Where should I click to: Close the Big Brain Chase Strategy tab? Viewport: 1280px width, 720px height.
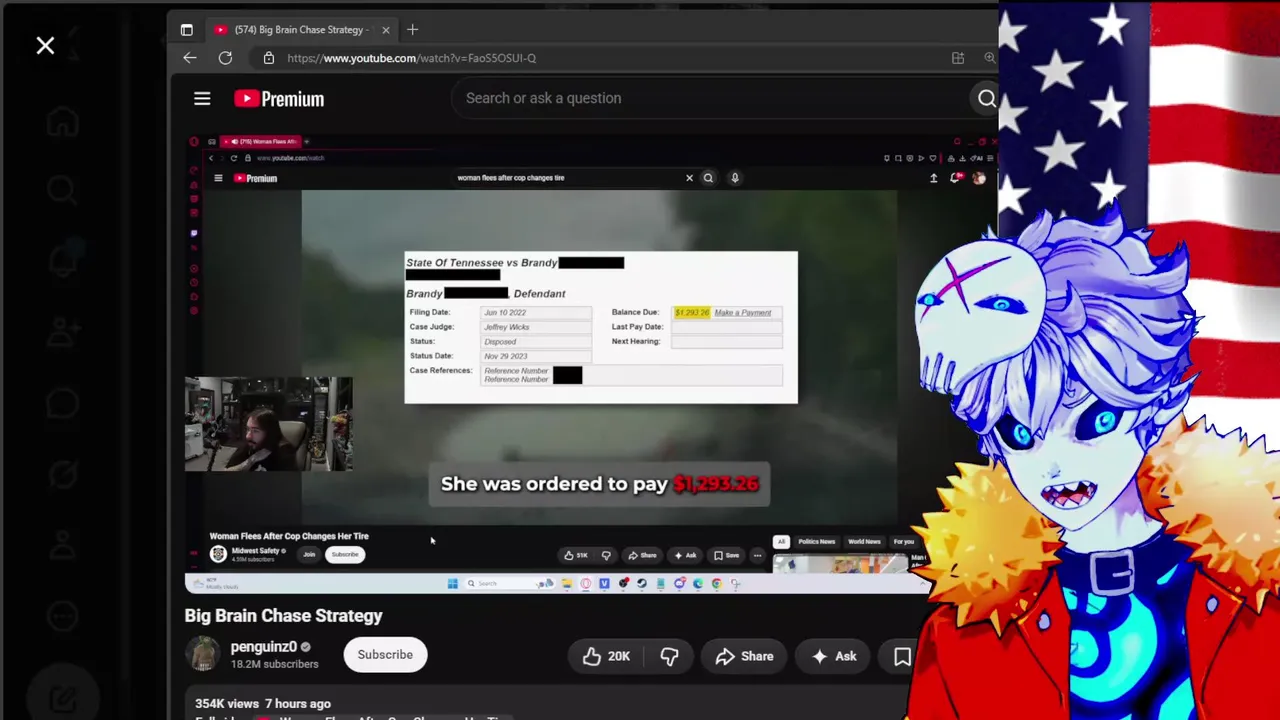386,30
